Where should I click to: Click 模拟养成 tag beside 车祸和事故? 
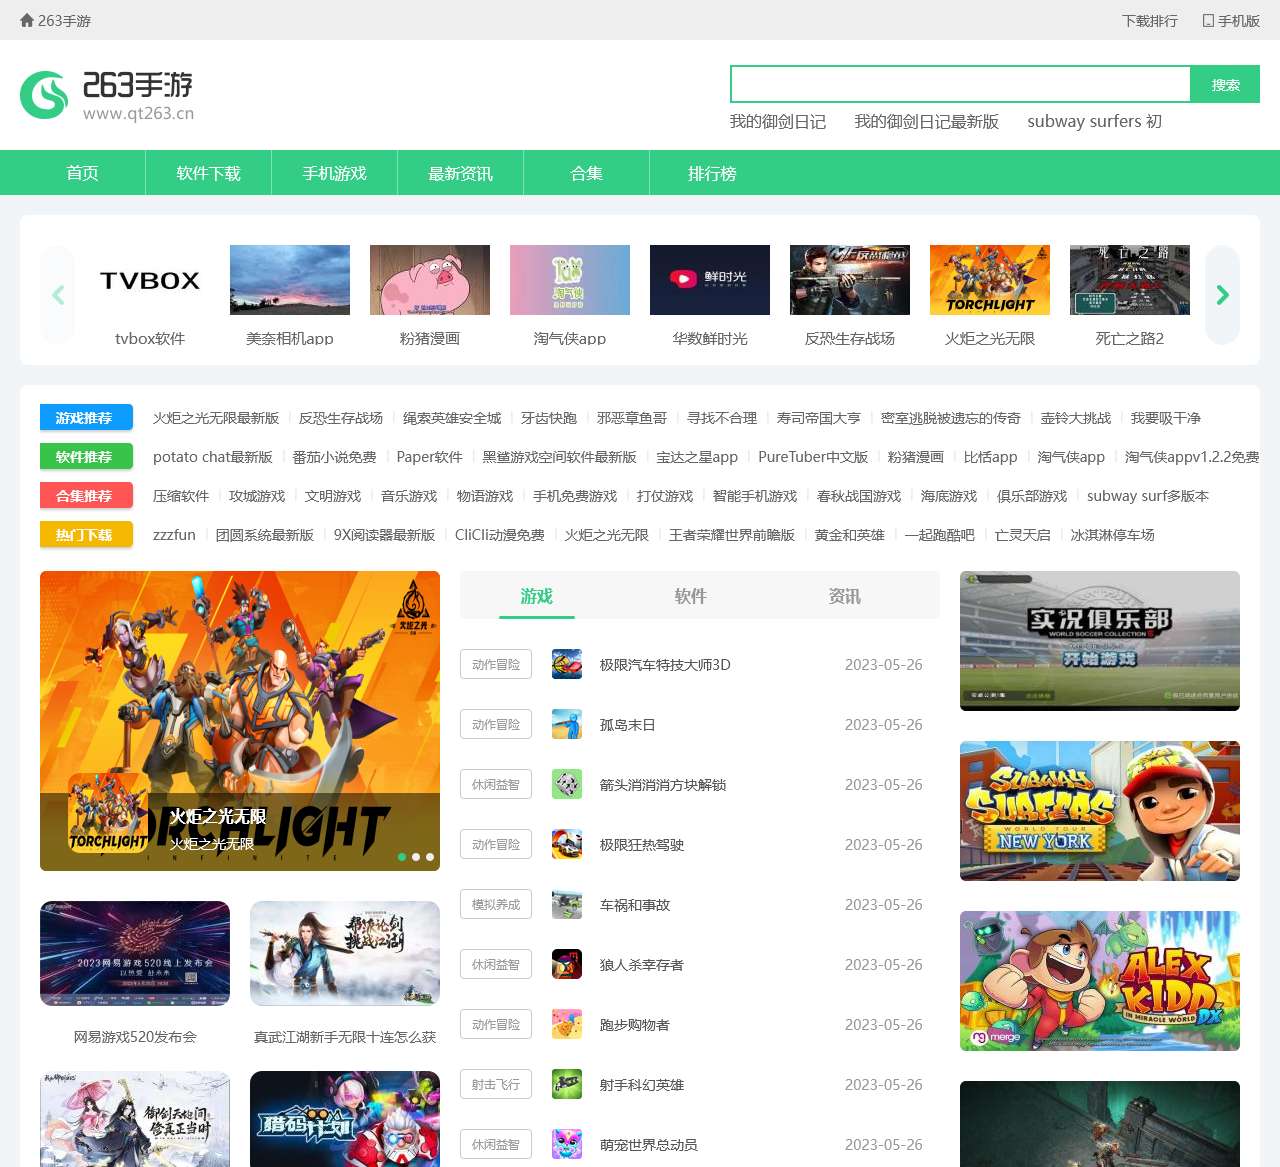(x=496, y=904)
